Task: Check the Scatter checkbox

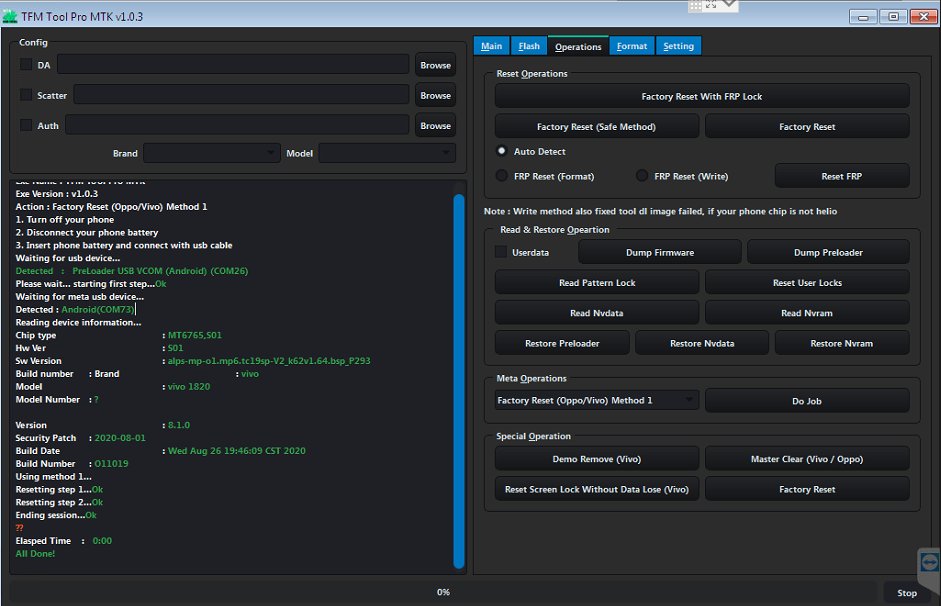Action: (x=25, y=95)
